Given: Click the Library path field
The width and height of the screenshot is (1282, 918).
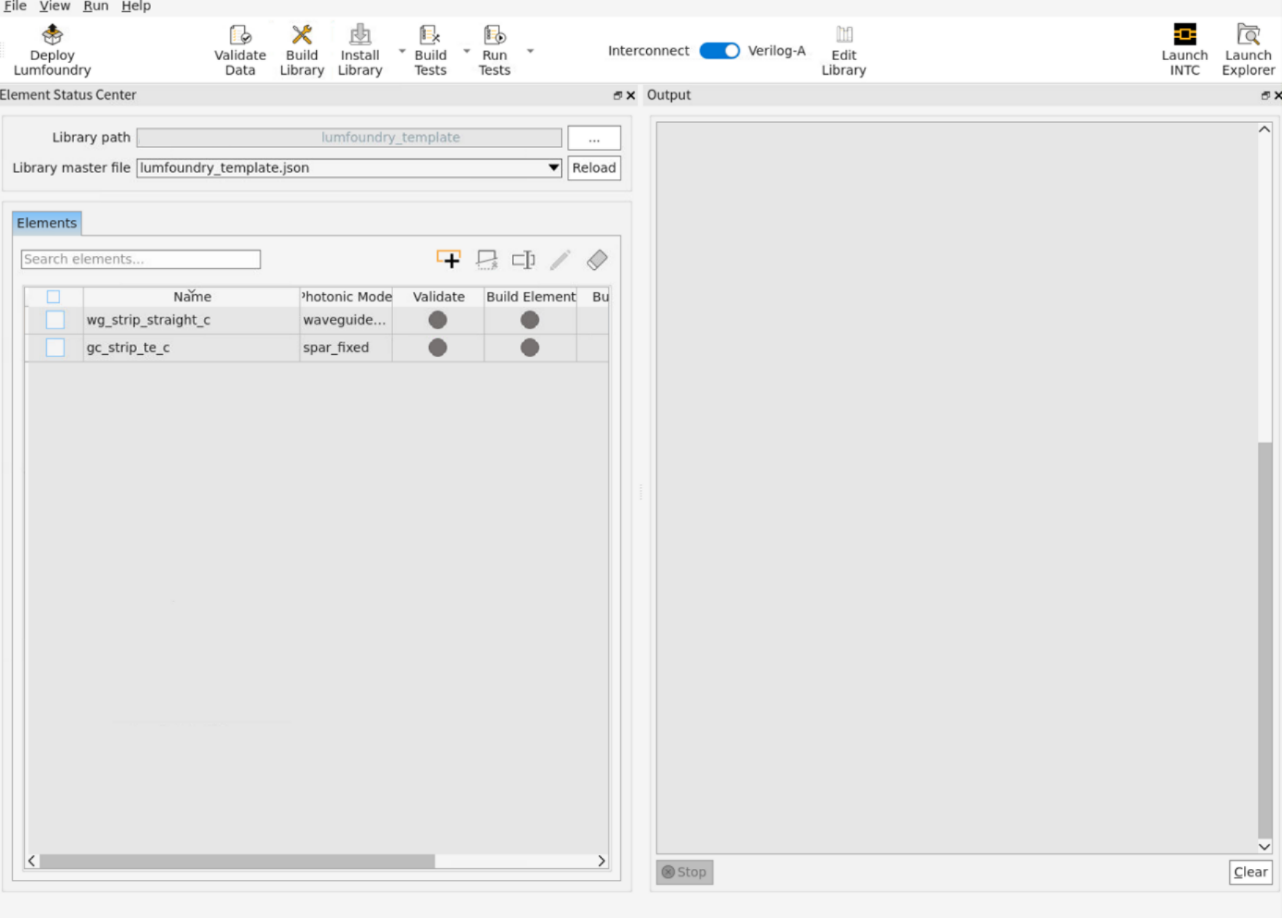Looking at the screenshot, I should click(x=349, y=138).
